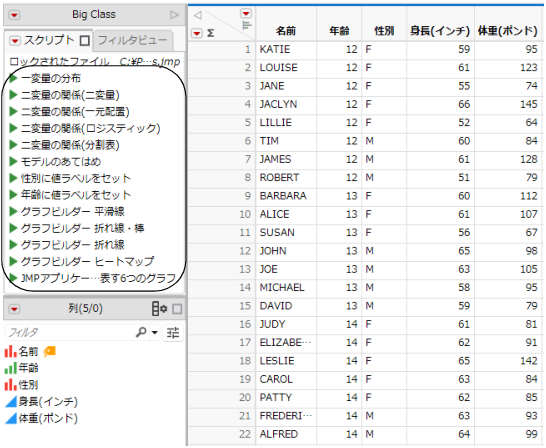Switch to the フィルタビュー tab

point(133,40)
